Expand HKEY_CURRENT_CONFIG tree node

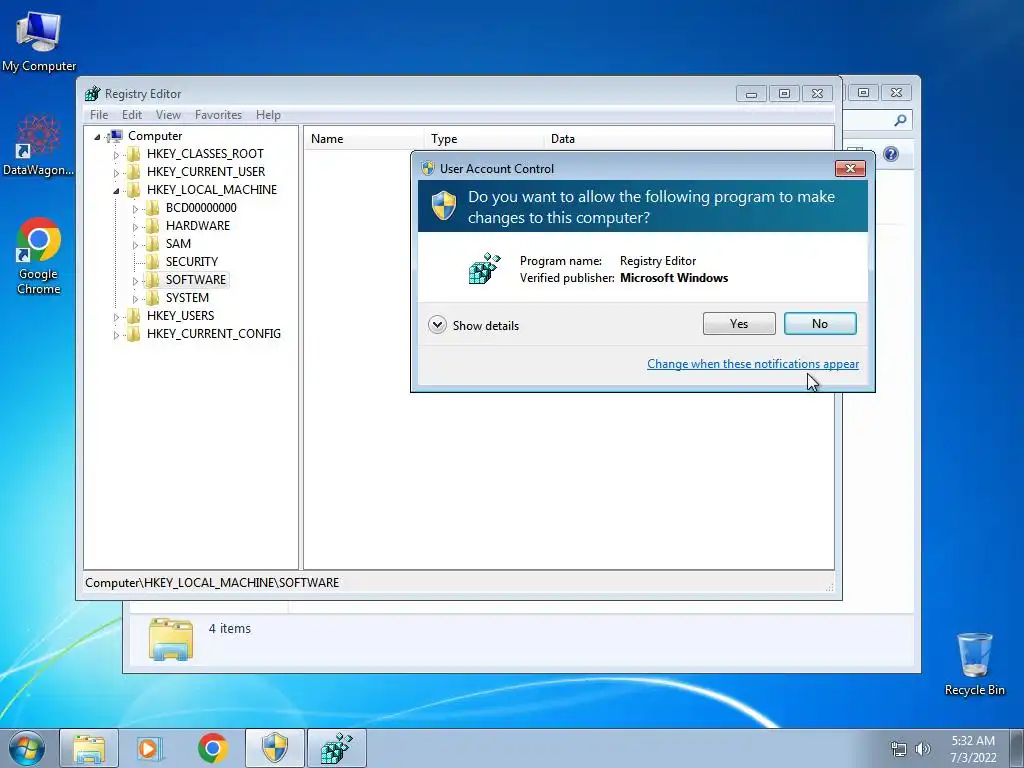pos(116,335)
